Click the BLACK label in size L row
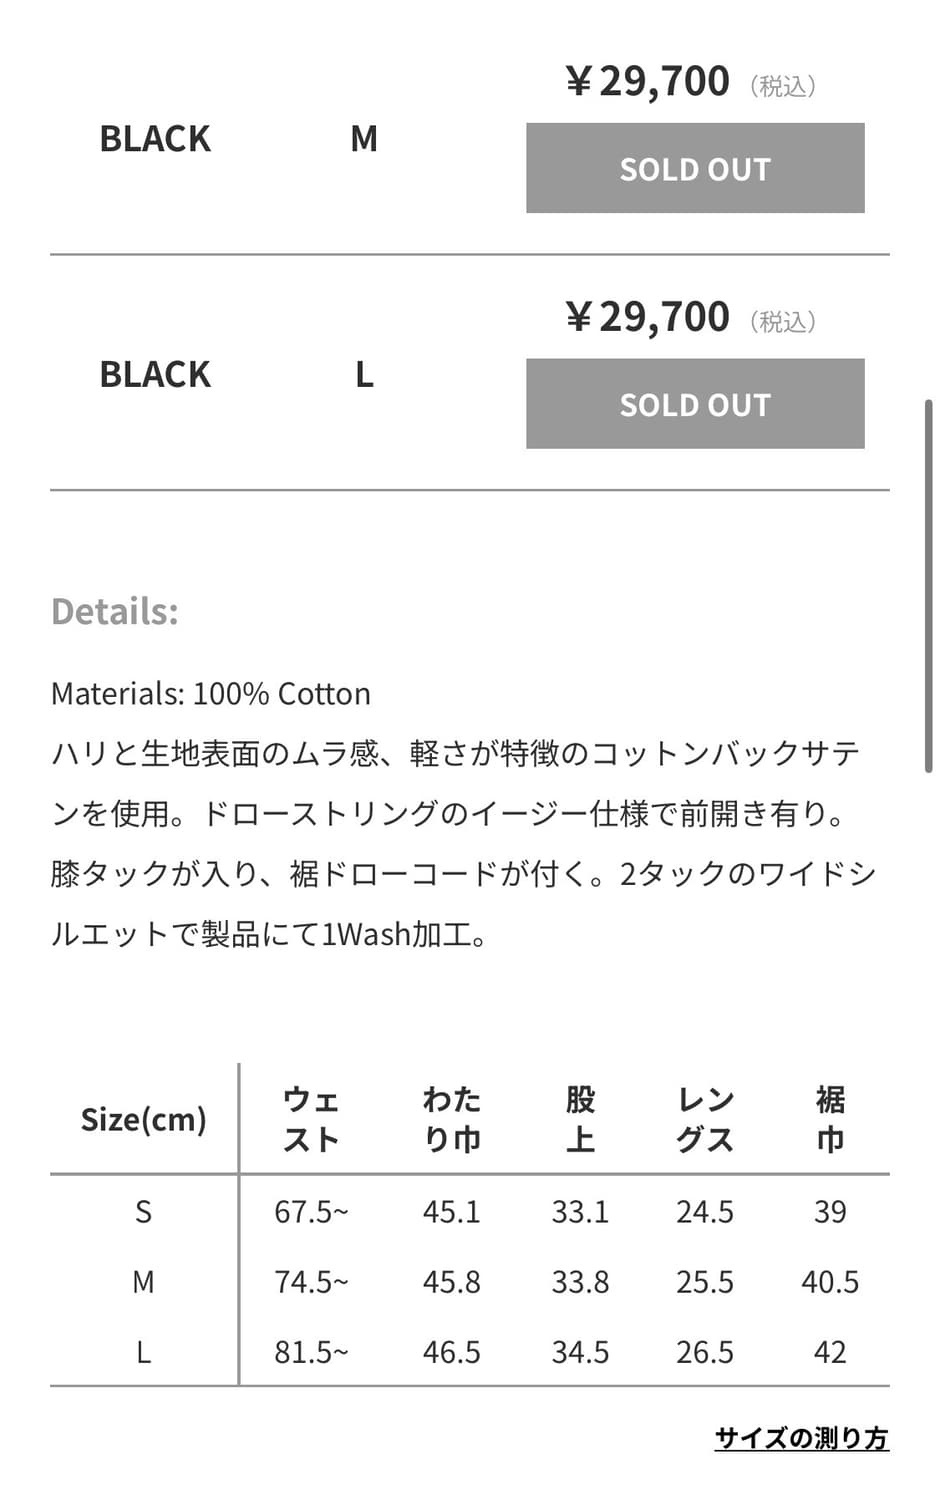The image size is (940, 1500). tap(155, 375)
